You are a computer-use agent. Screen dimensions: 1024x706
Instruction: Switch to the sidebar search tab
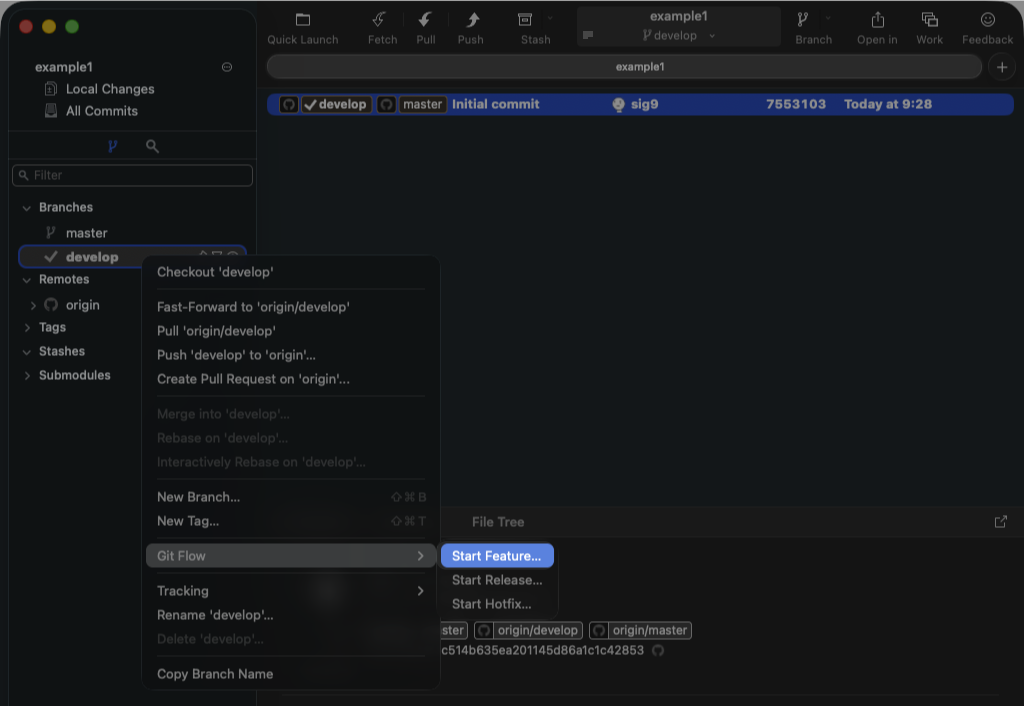(152, 146)
